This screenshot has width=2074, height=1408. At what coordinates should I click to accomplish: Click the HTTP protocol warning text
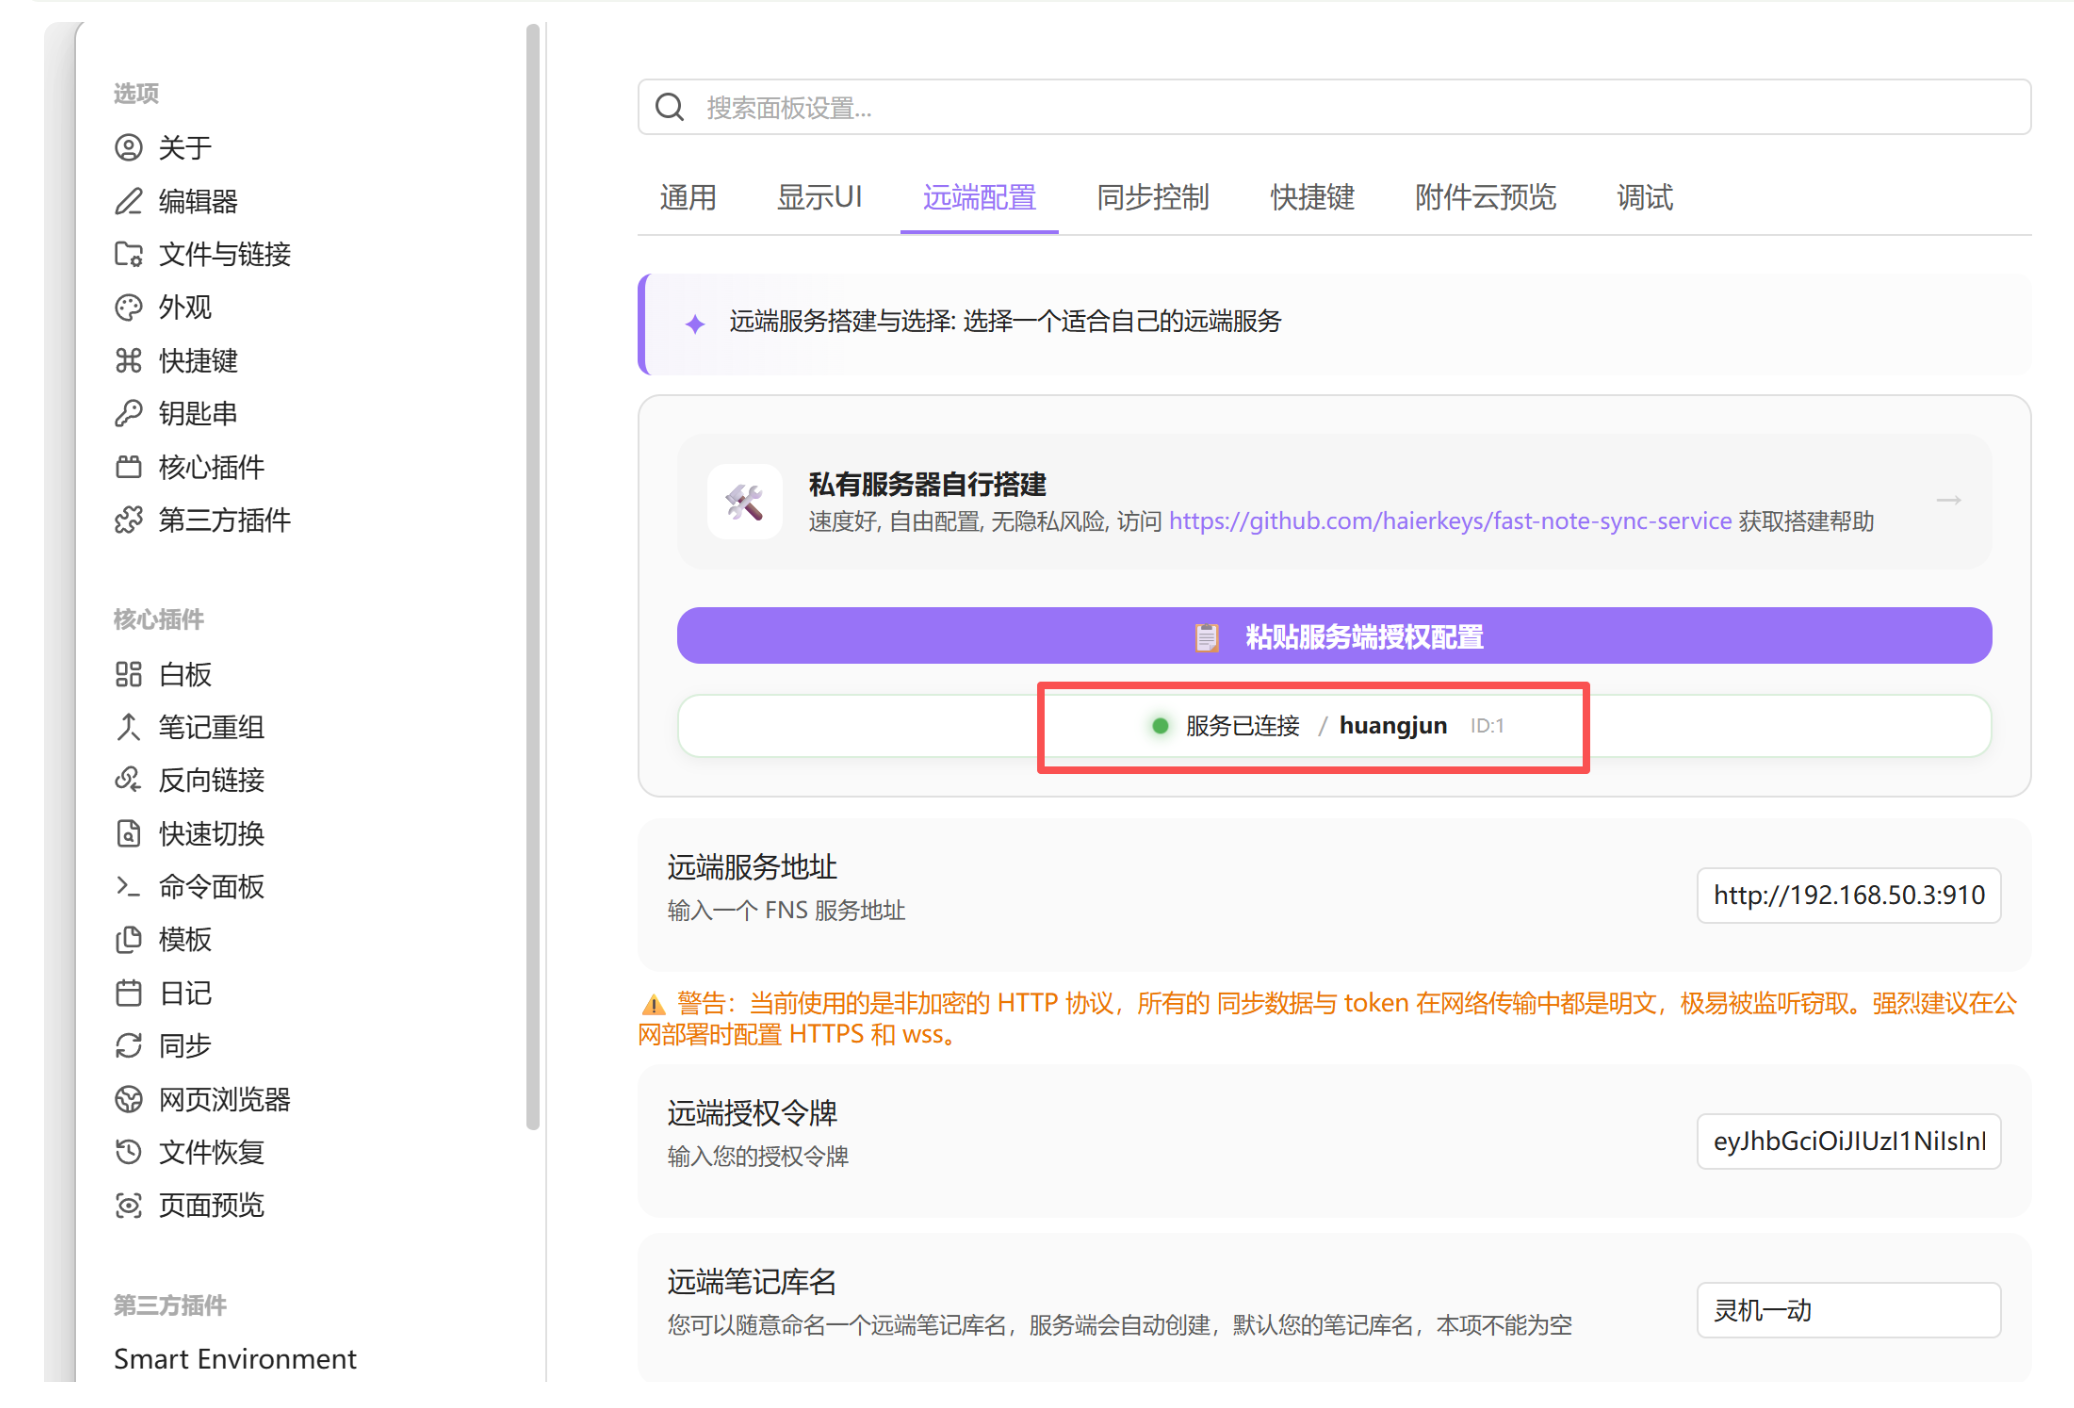pos(1328,1018)
